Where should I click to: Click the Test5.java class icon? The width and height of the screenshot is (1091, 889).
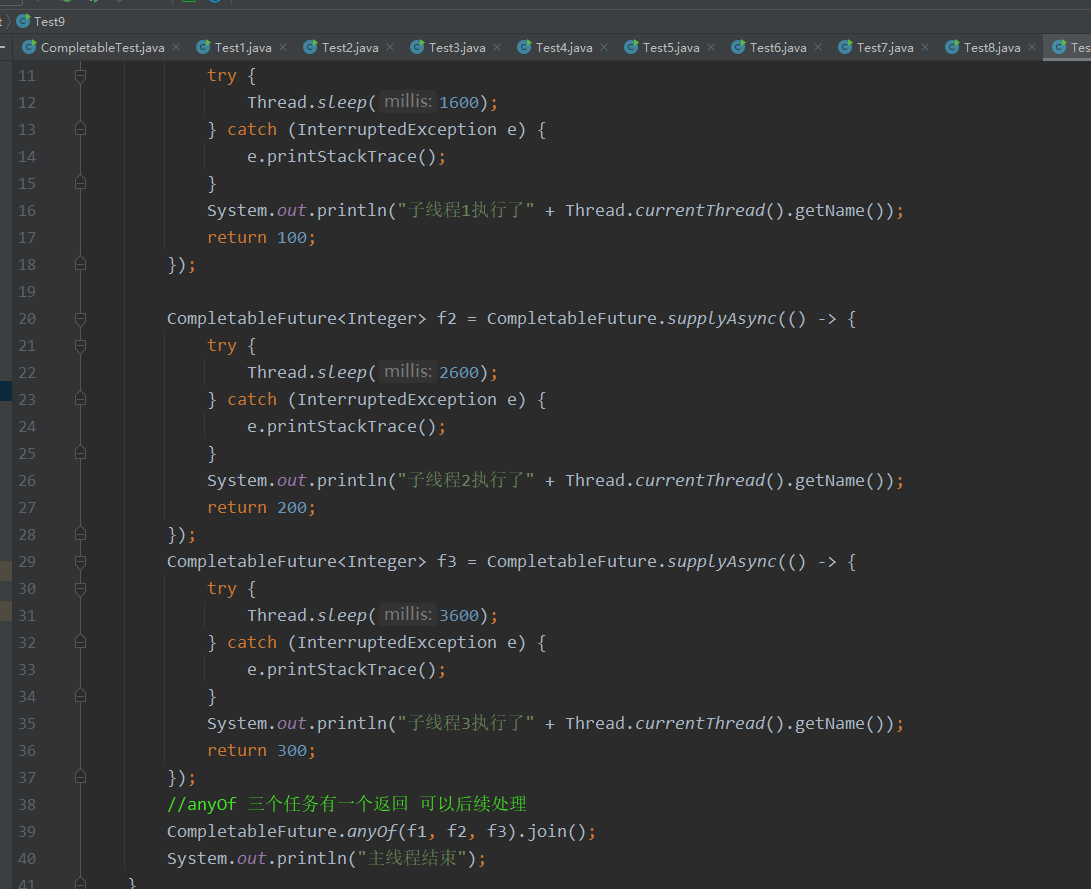pyautogui.click(x=631, y=47)
